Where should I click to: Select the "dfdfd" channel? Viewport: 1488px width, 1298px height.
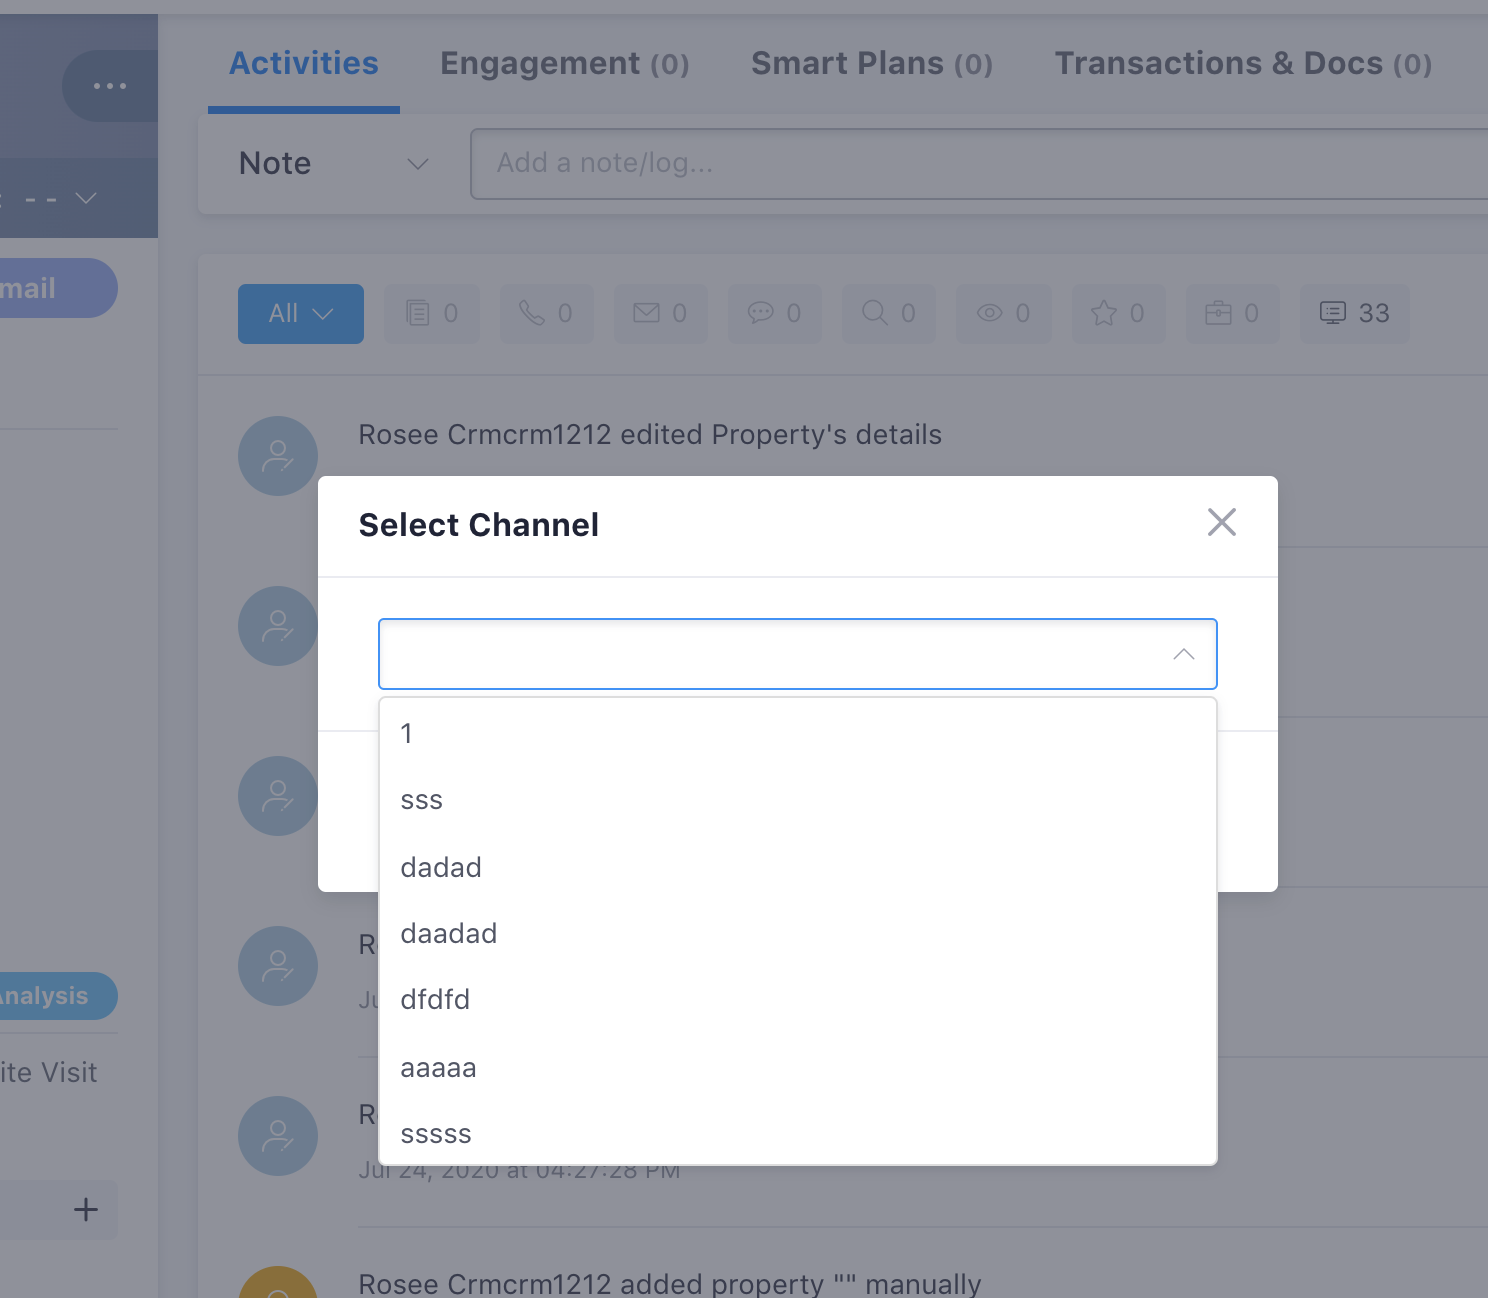pyautogui.click(x=435, y=999)
